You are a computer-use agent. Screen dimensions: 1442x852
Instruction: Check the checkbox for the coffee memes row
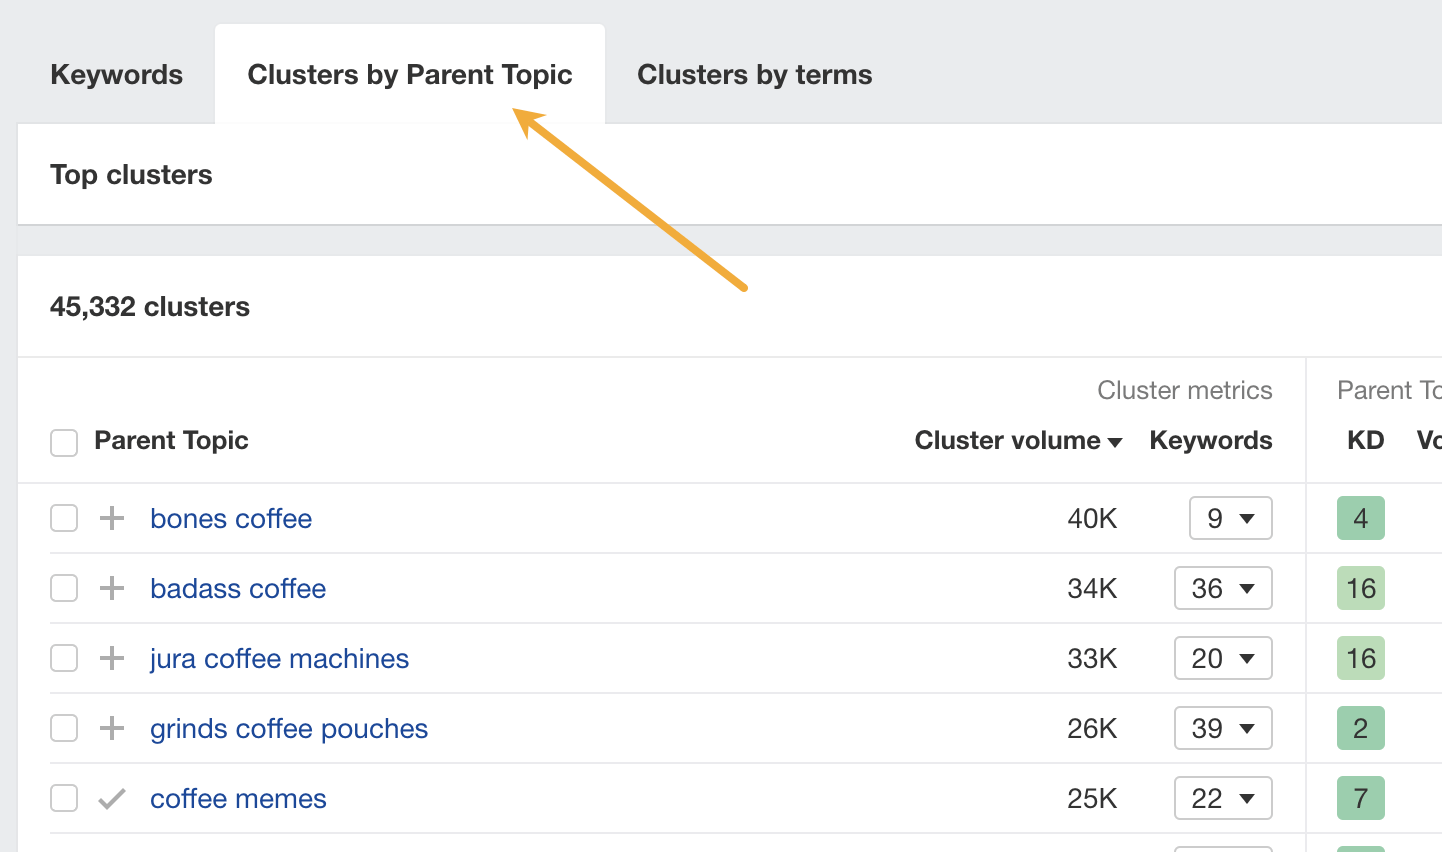click(63, 798)
